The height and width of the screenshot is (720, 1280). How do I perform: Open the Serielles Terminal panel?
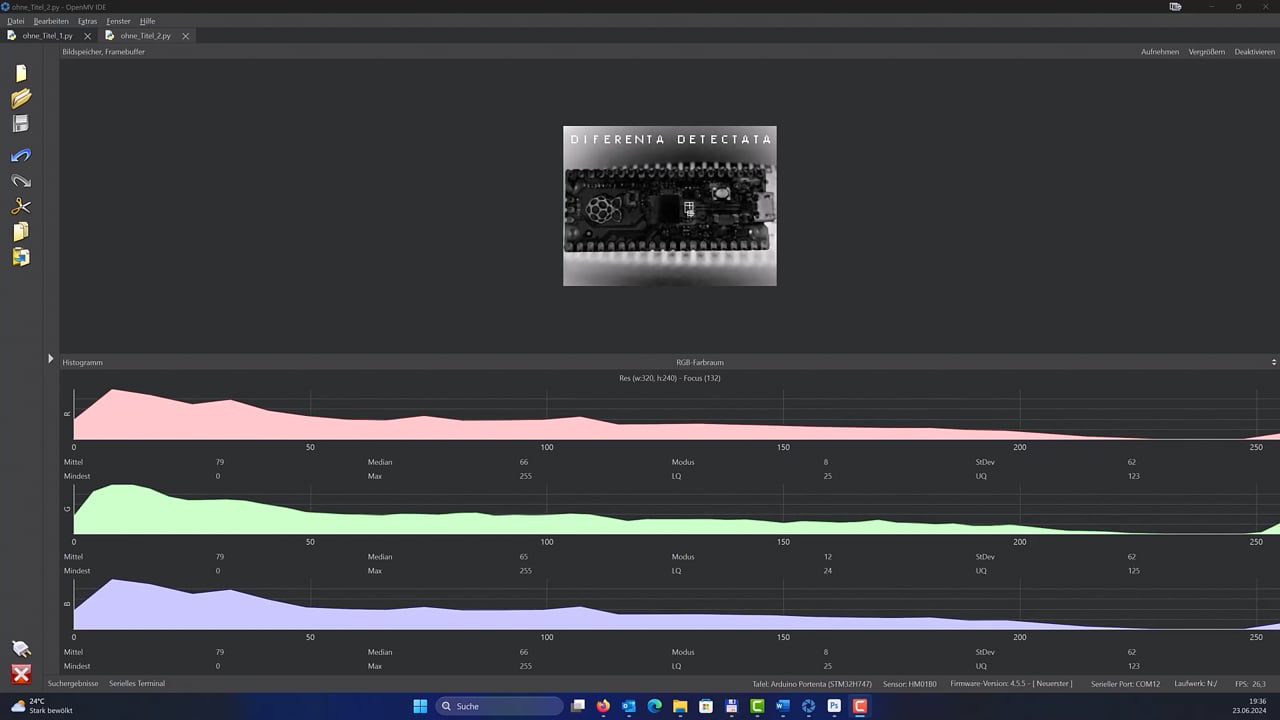[137, 684]
